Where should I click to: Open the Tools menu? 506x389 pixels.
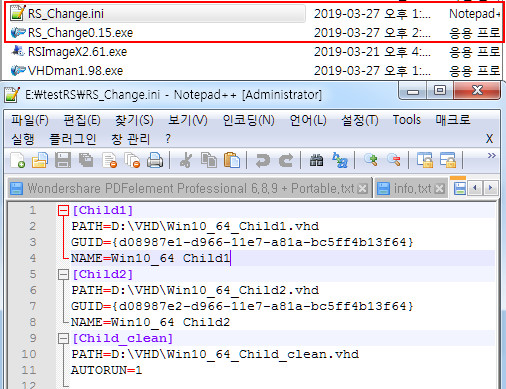[x=407, y=120]
